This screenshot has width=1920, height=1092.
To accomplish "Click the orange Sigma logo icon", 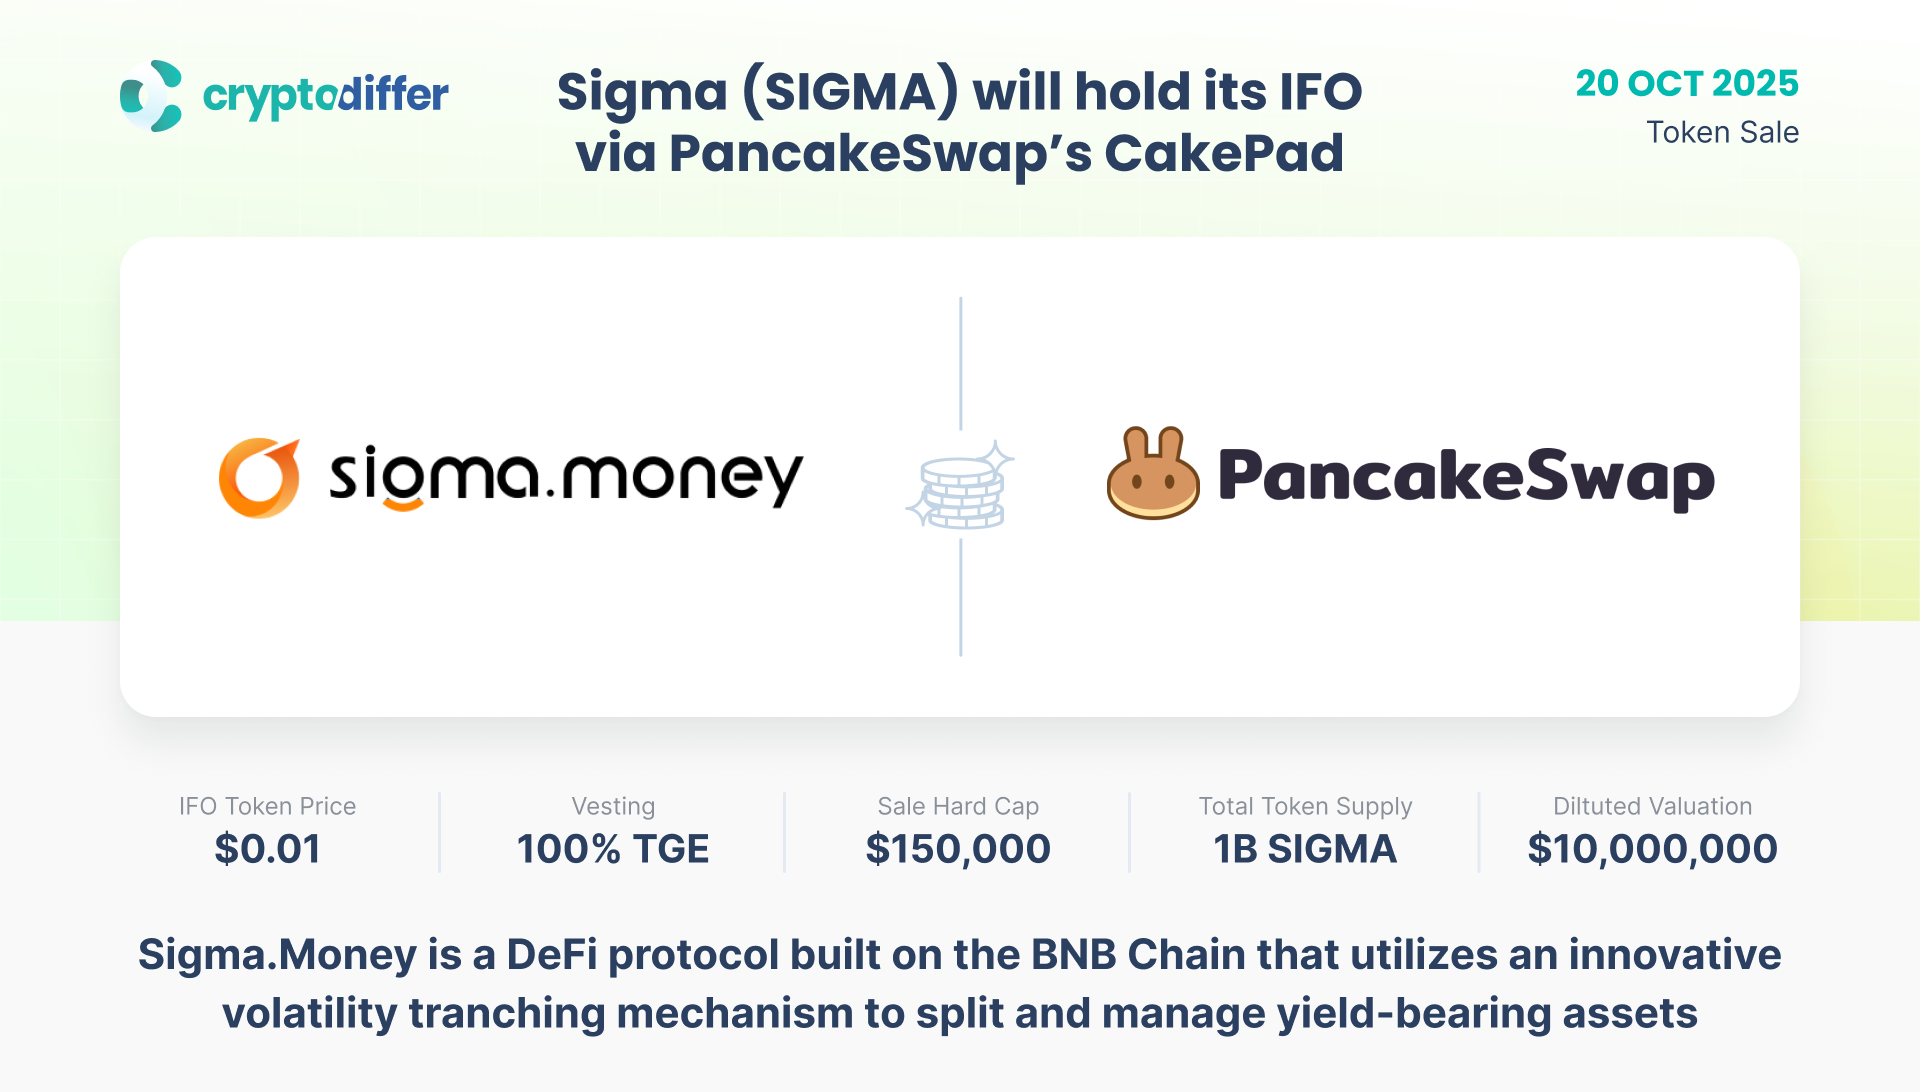I will (259, 478).
